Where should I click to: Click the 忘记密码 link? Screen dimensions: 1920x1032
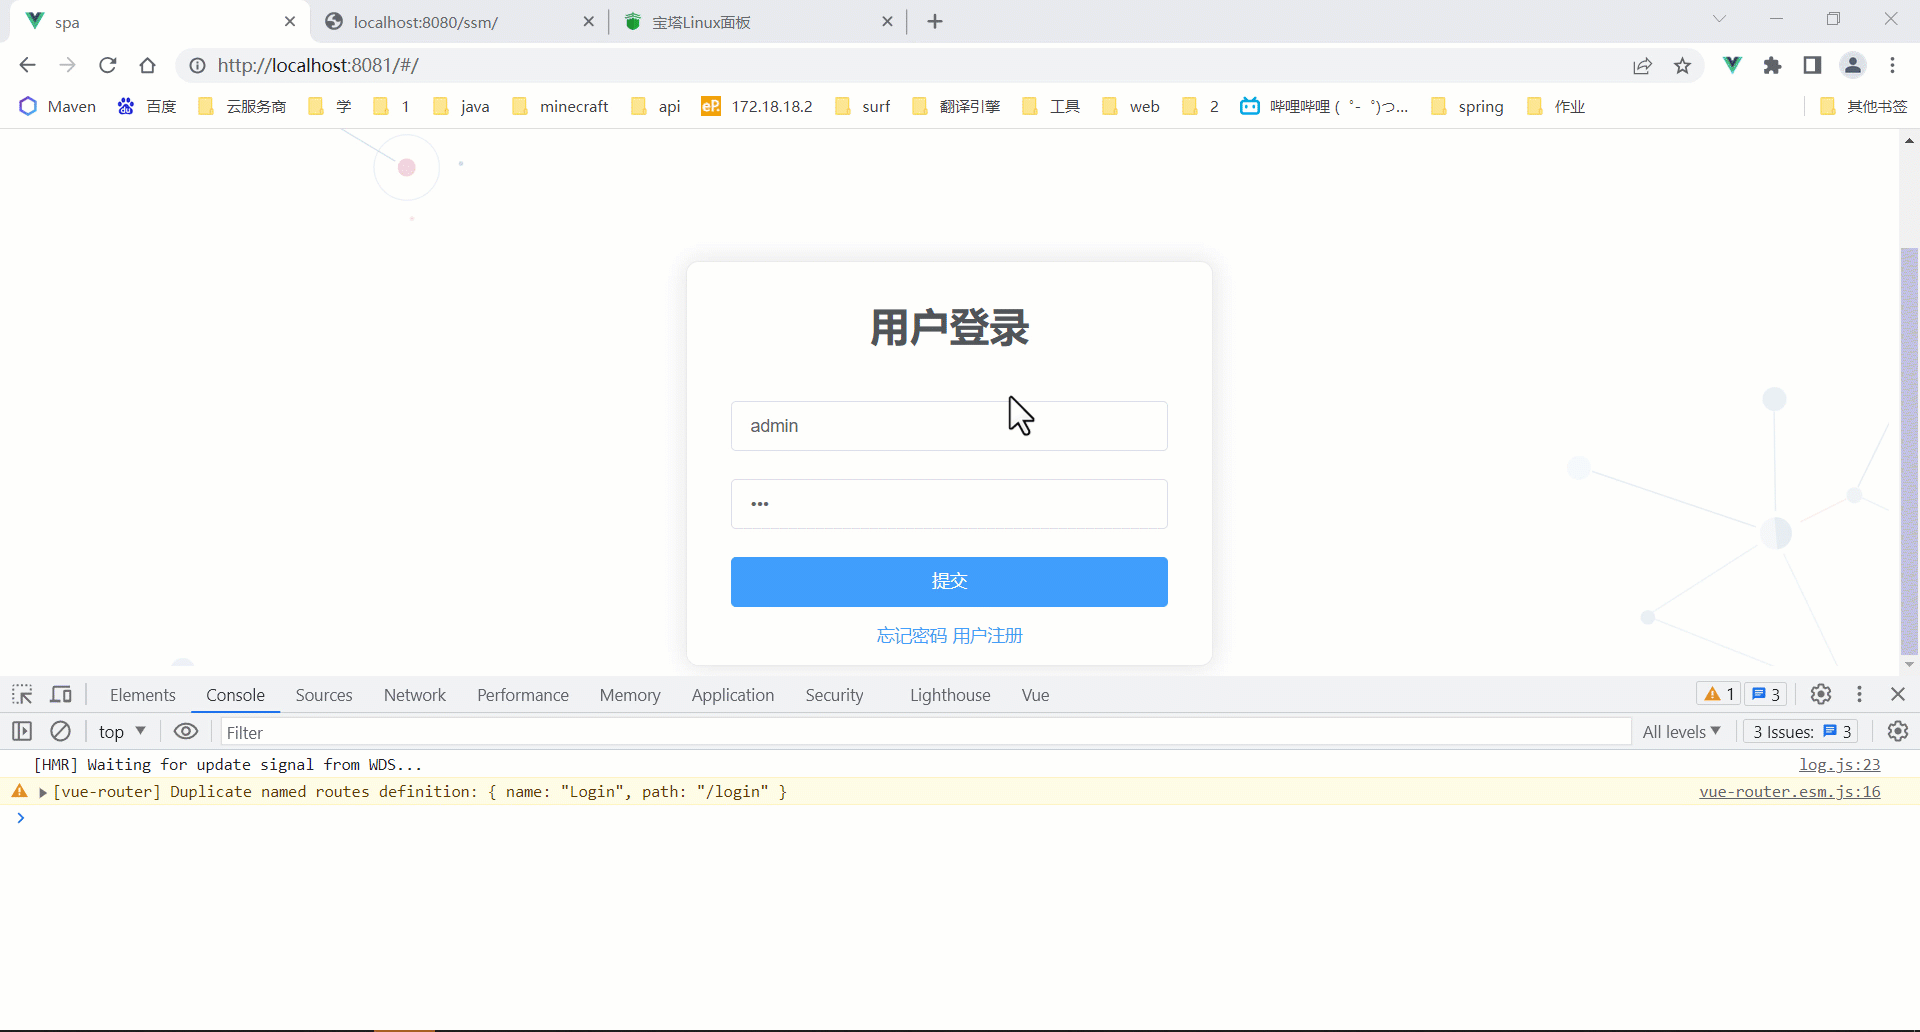click(x=911, y=636)
